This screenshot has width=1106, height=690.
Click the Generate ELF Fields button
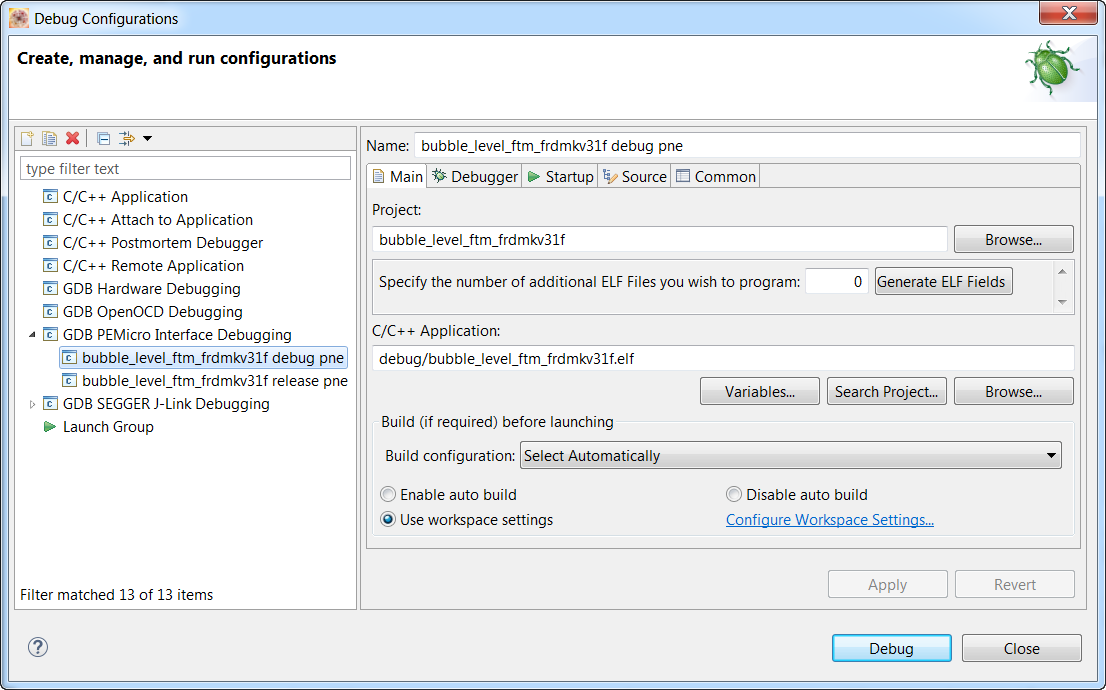tap(943, 282)
